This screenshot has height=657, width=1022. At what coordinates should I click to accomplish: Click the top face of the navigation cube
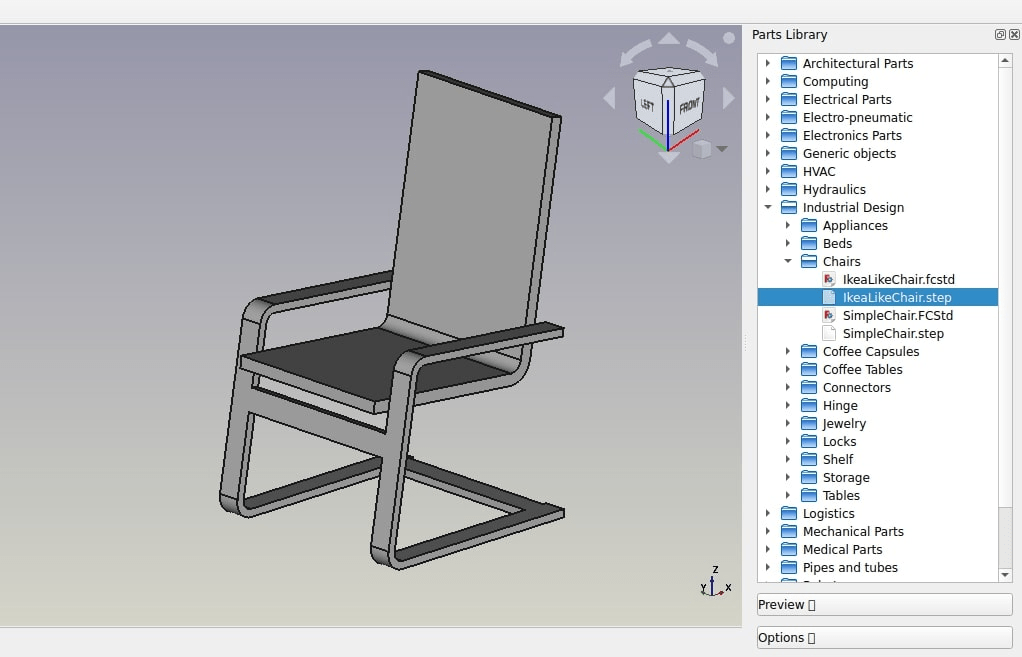(667, 75)
